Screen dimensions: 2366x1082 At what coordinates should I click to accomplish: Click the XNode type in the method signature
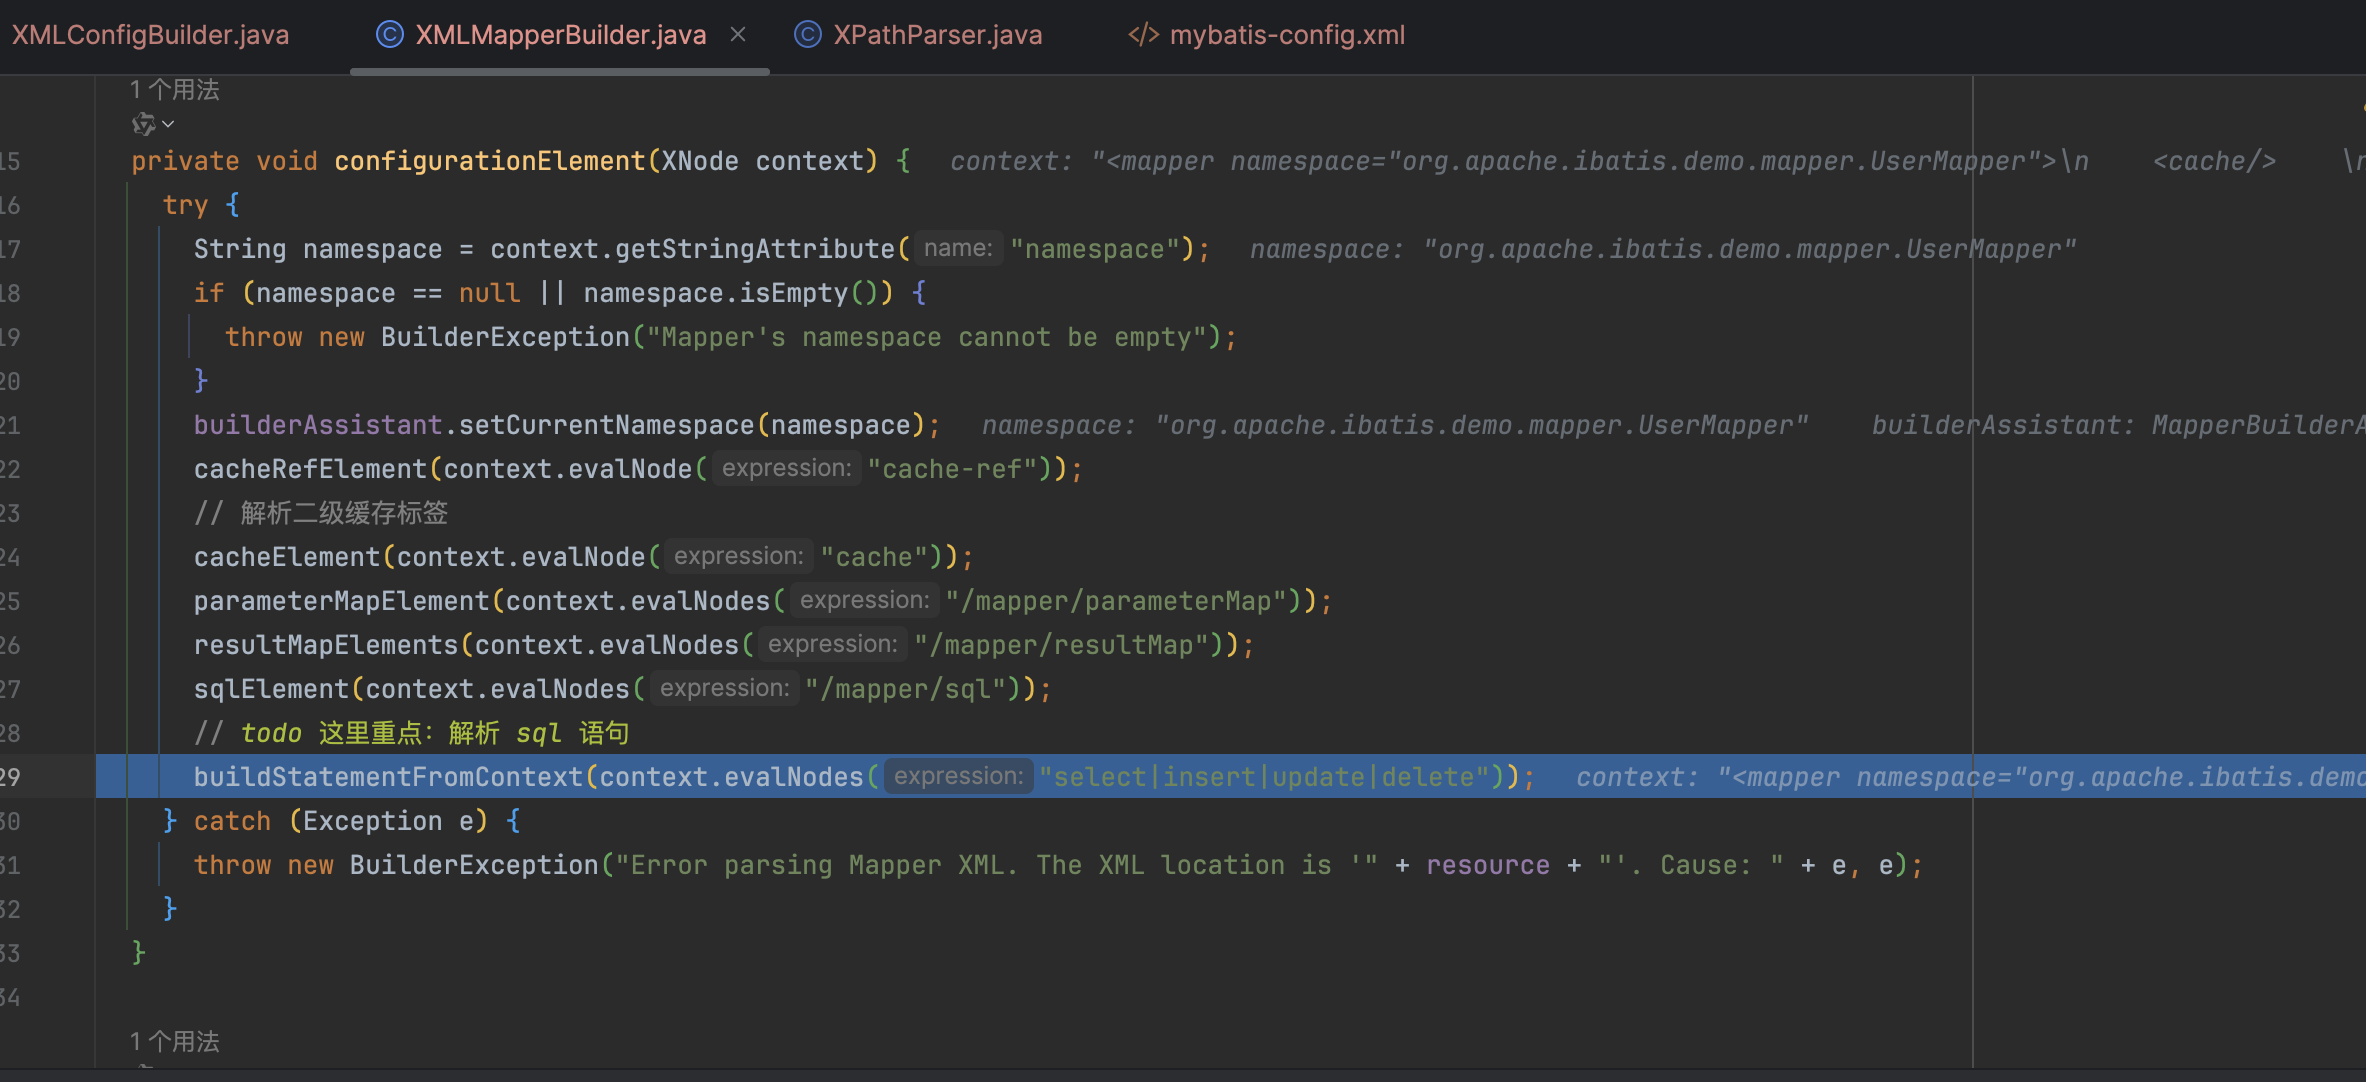tap(700, 161)
